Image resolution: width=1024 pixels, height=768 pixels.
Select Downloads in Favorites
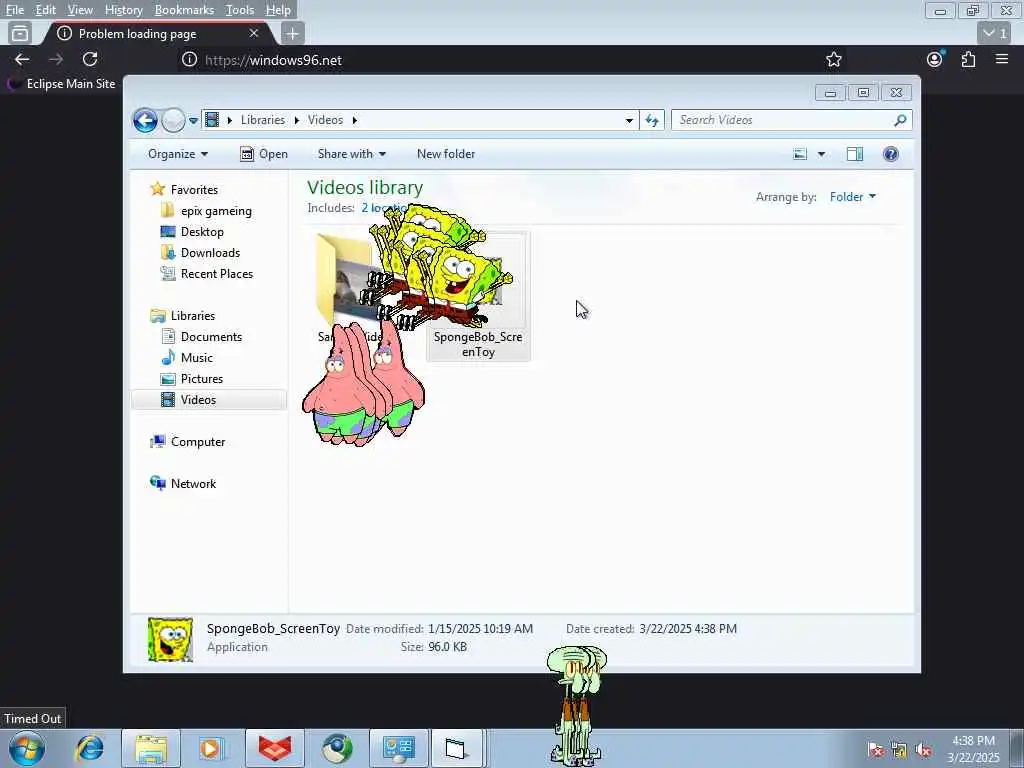coord(210,253)
